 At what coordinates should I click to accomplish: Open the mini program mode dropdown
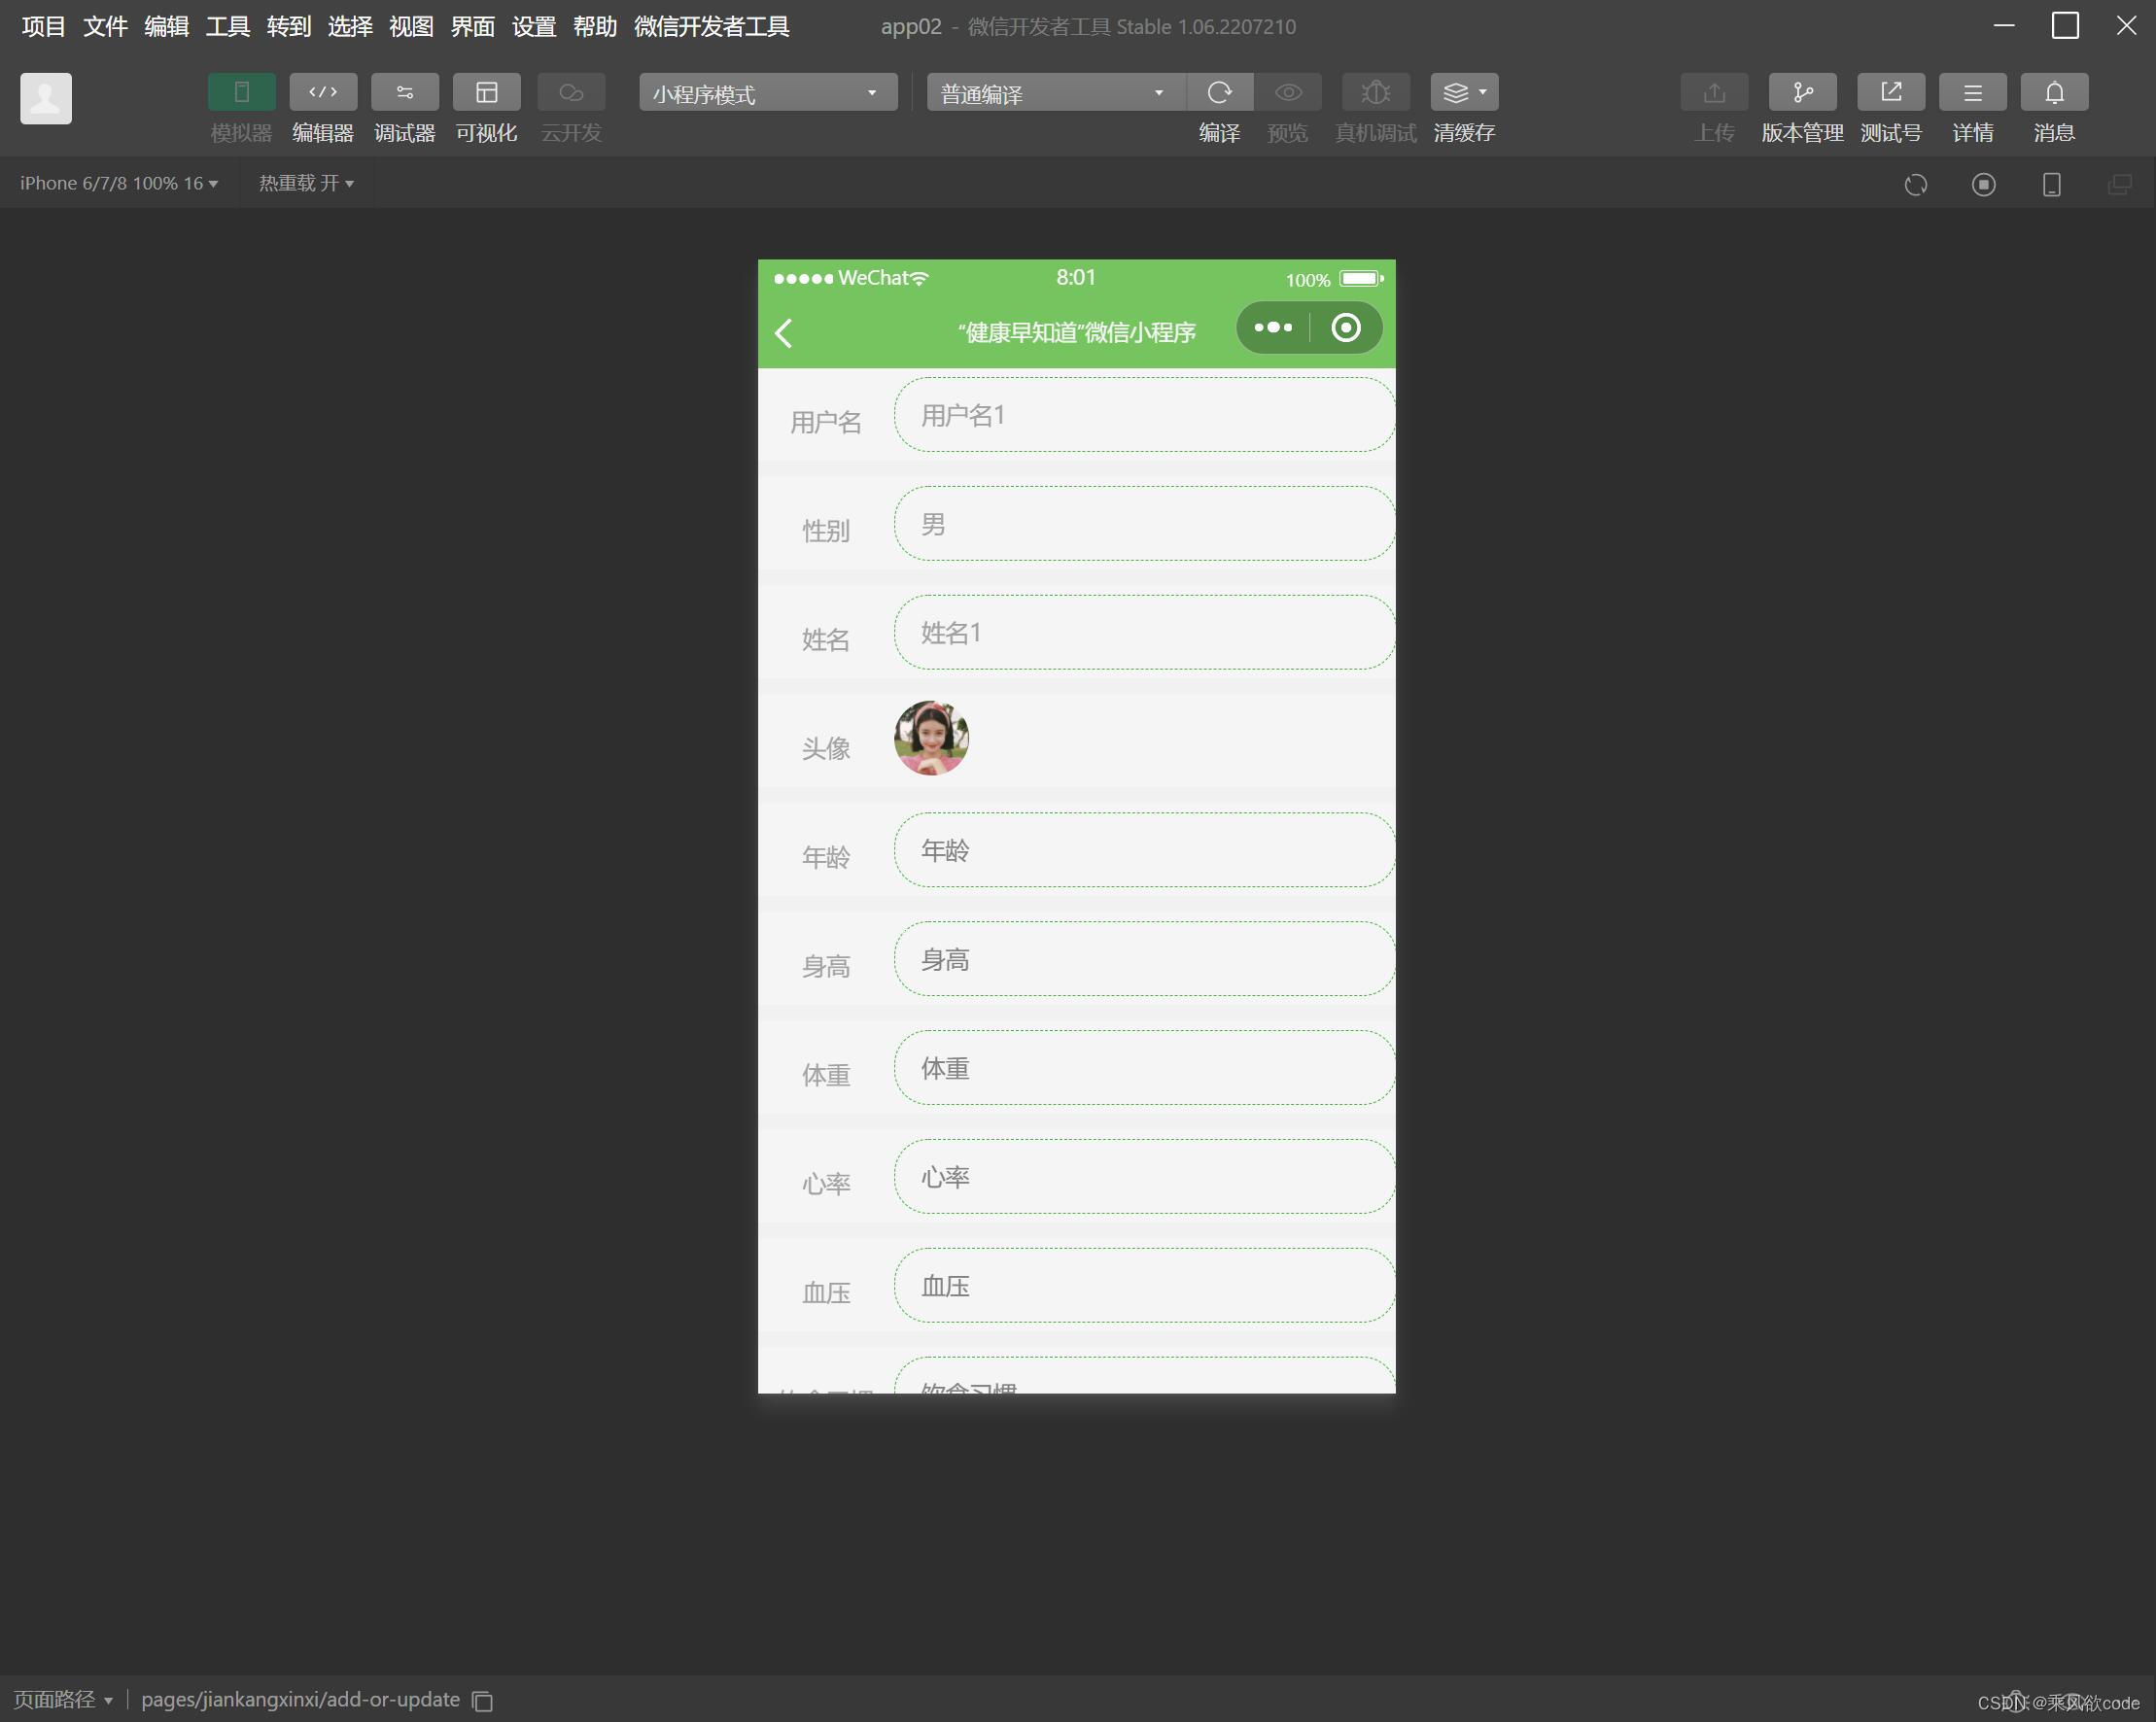click(767, 93)
